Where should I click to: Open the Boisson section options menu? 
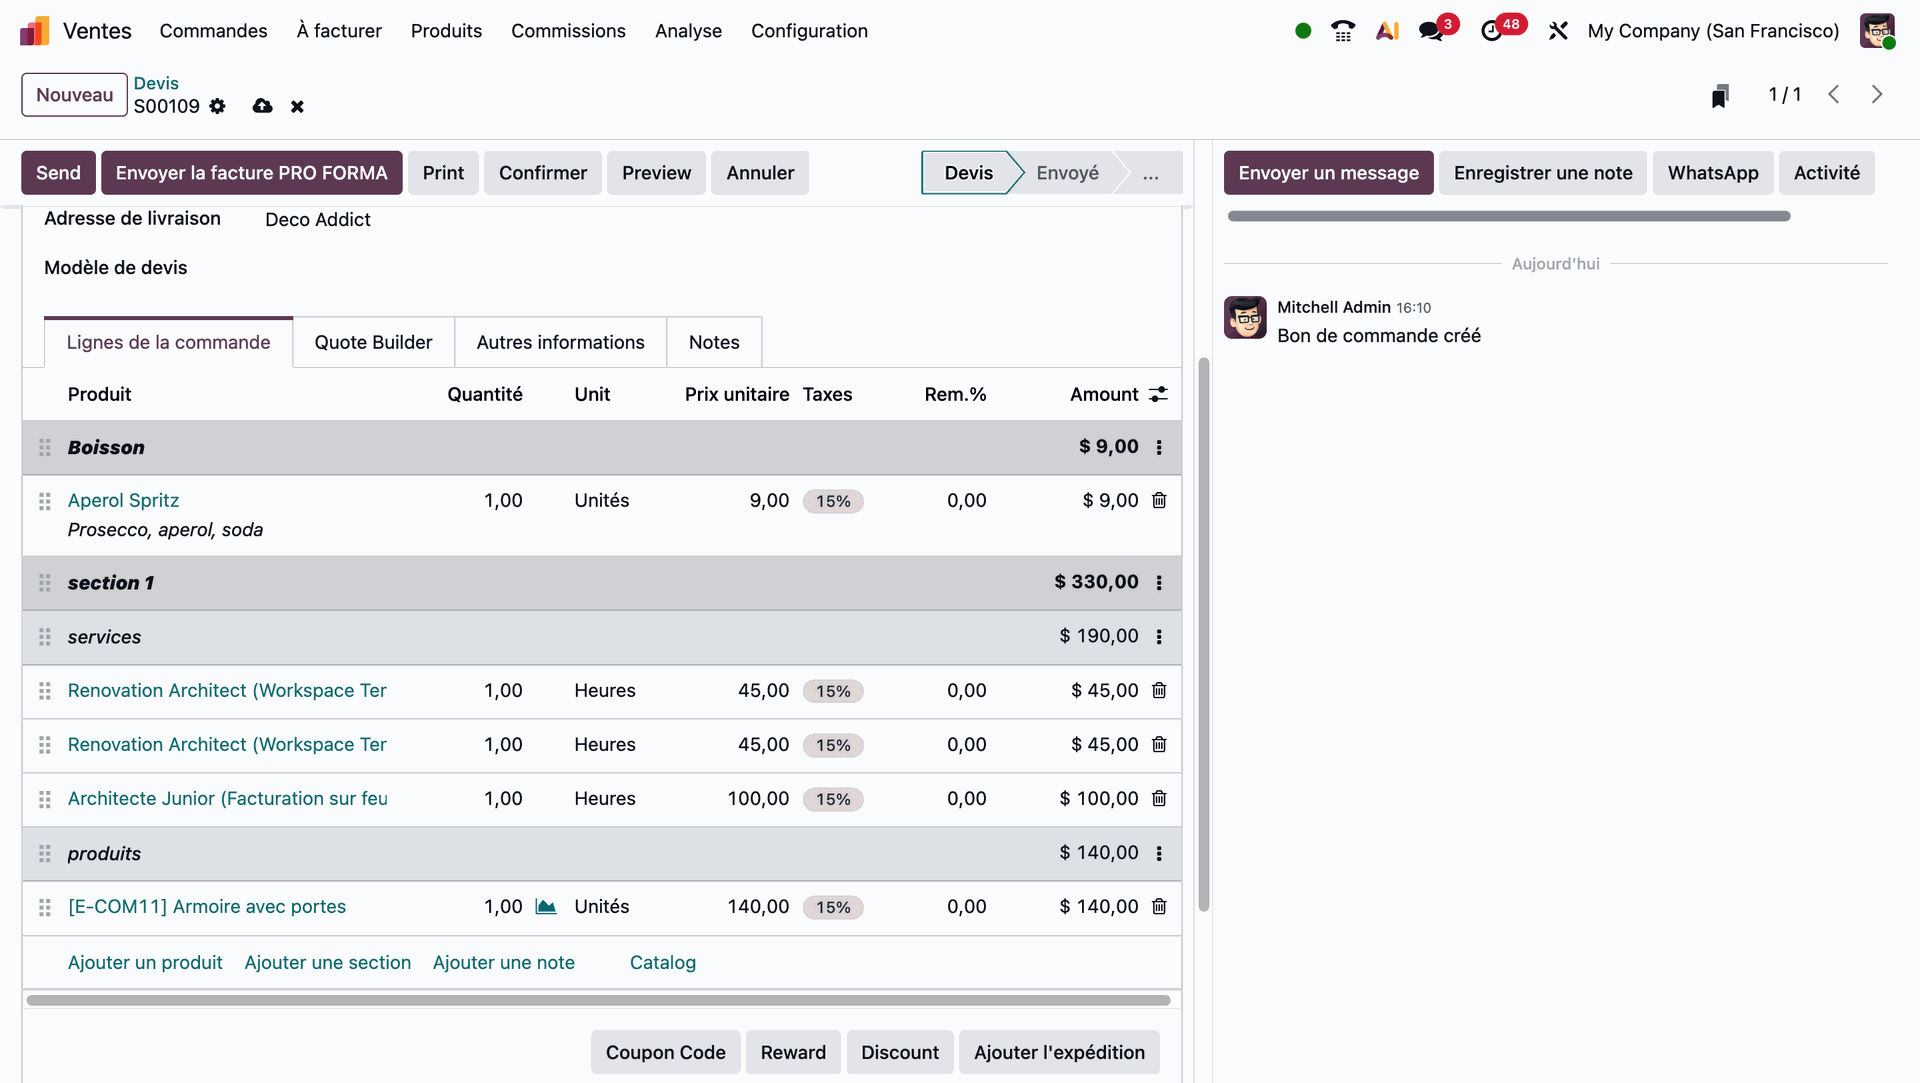(1159, 447)
